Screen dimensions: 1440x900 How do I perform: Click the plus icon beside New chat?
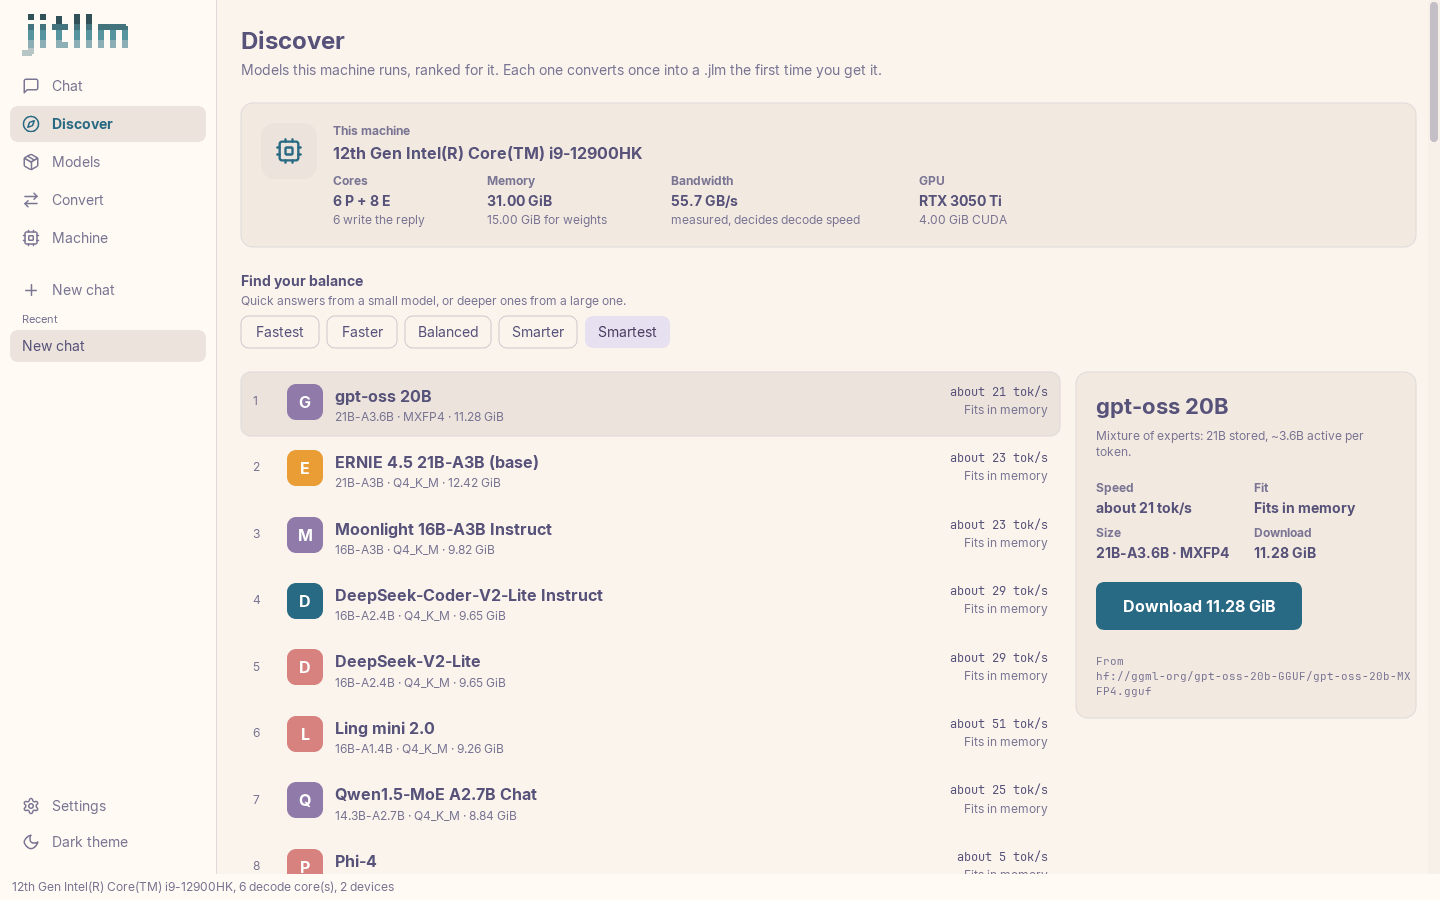[x=31, y=290]
